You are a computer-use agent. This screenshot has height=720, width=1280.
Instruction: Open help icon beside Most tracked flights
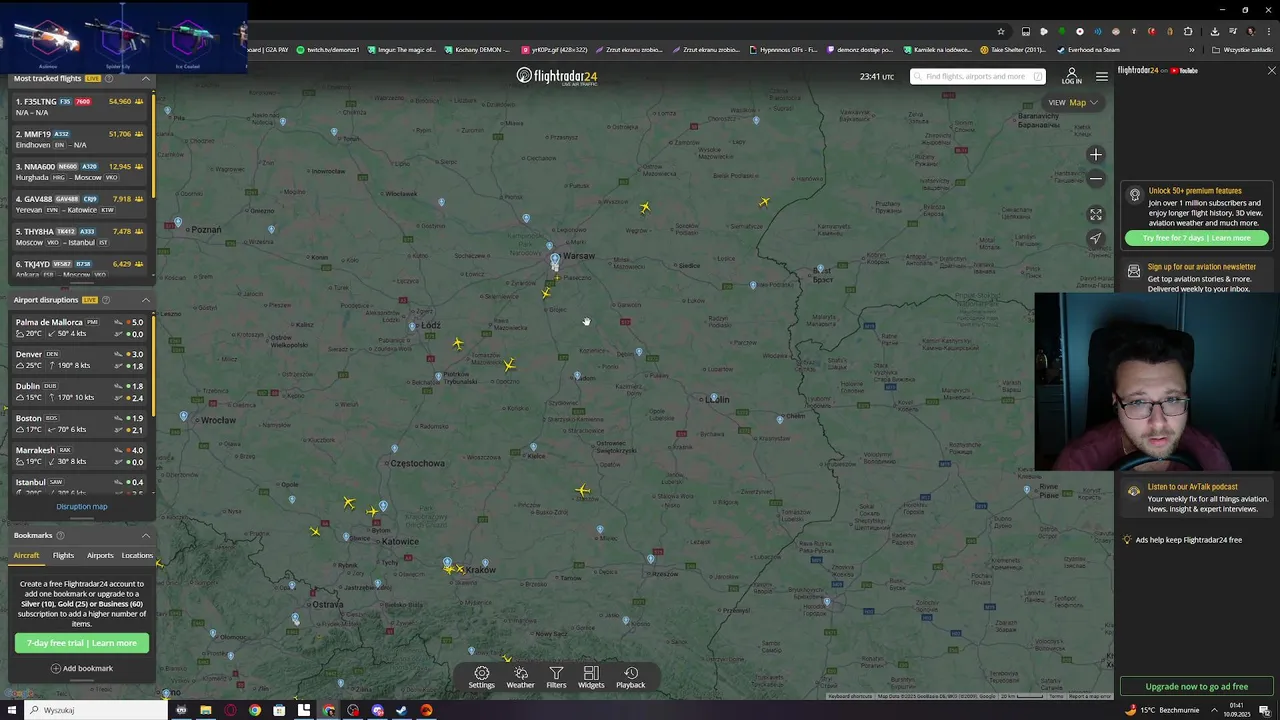coord(109,78)
